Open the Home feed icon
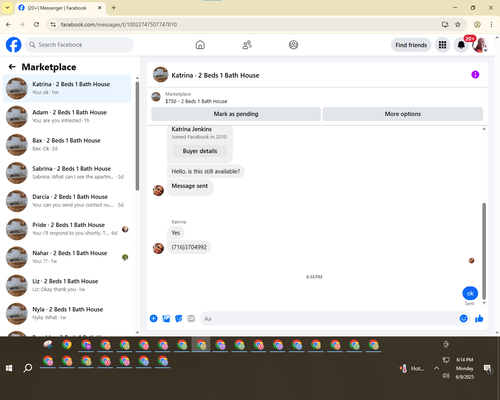 pyautogui.click(x=200, y=45)
